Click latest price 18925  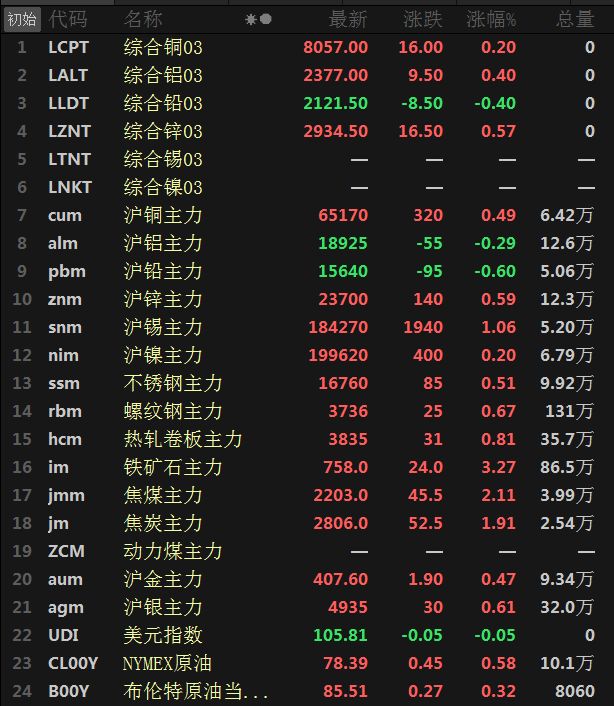click(x=343, y=243)
